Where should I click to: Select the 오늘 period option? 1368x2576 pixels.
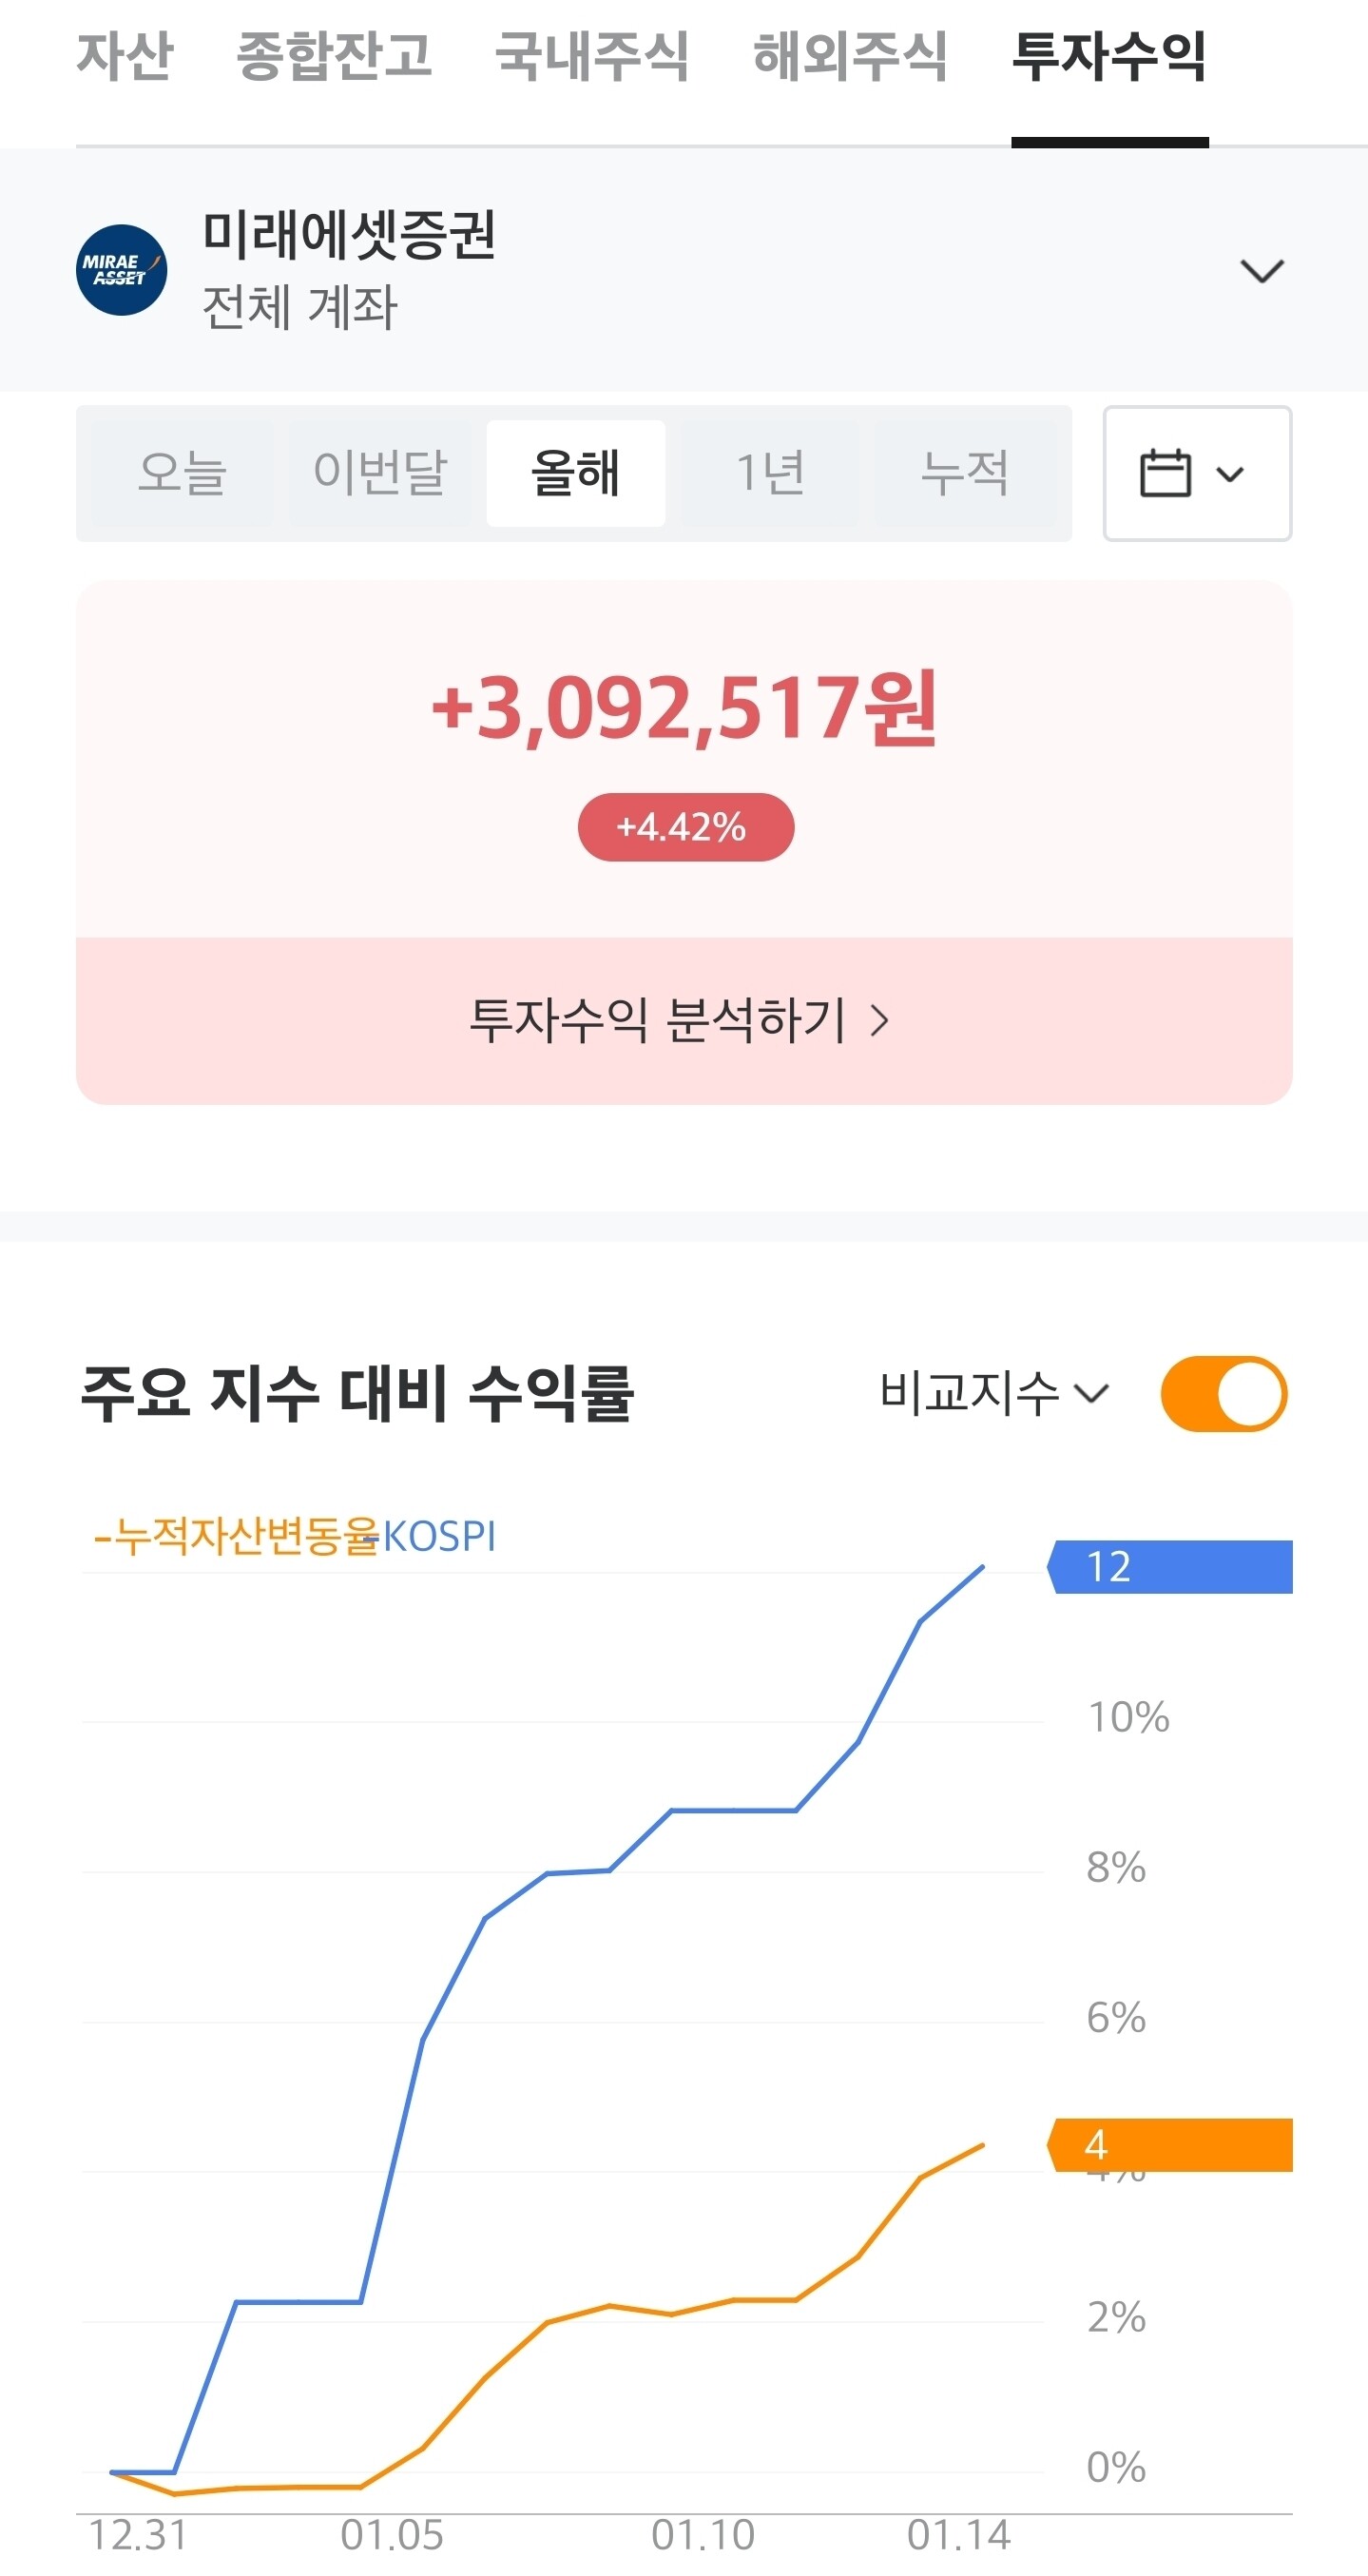point(182,473)
